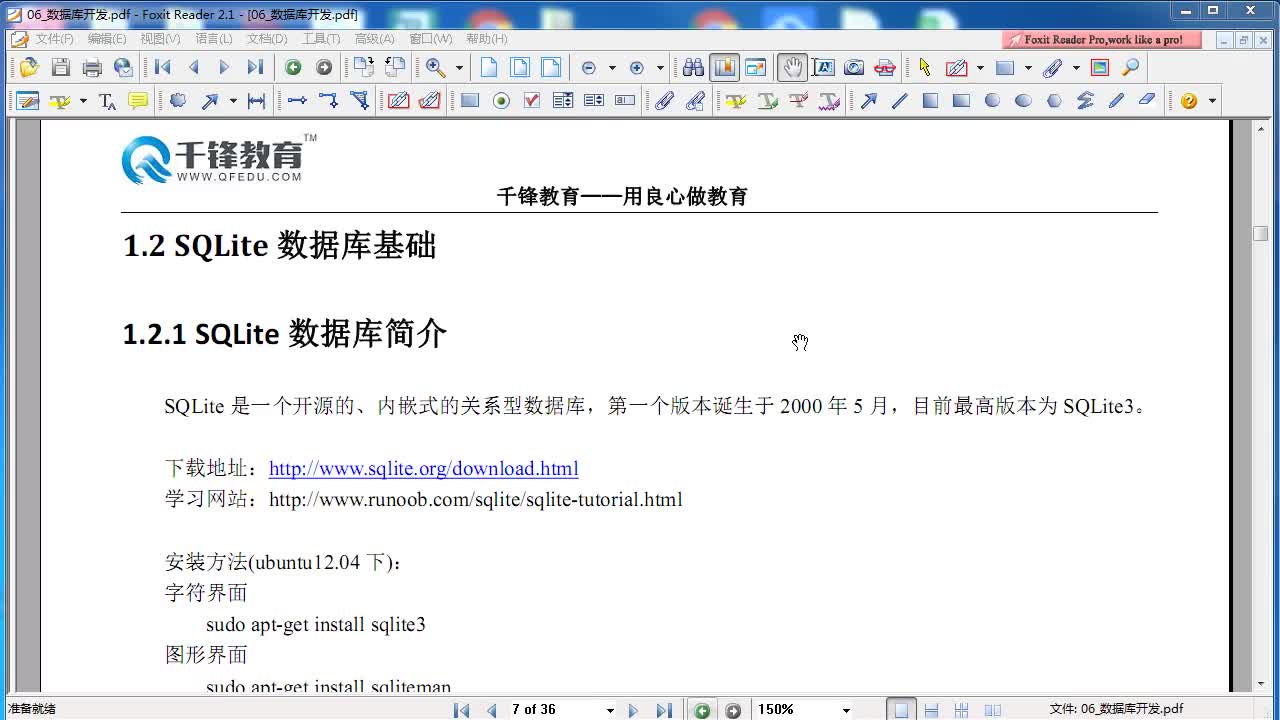The width and height of the screenshot is (1280, 720).
Task: Toggle Fit Page view in toolbar
Action: (520, 68)
